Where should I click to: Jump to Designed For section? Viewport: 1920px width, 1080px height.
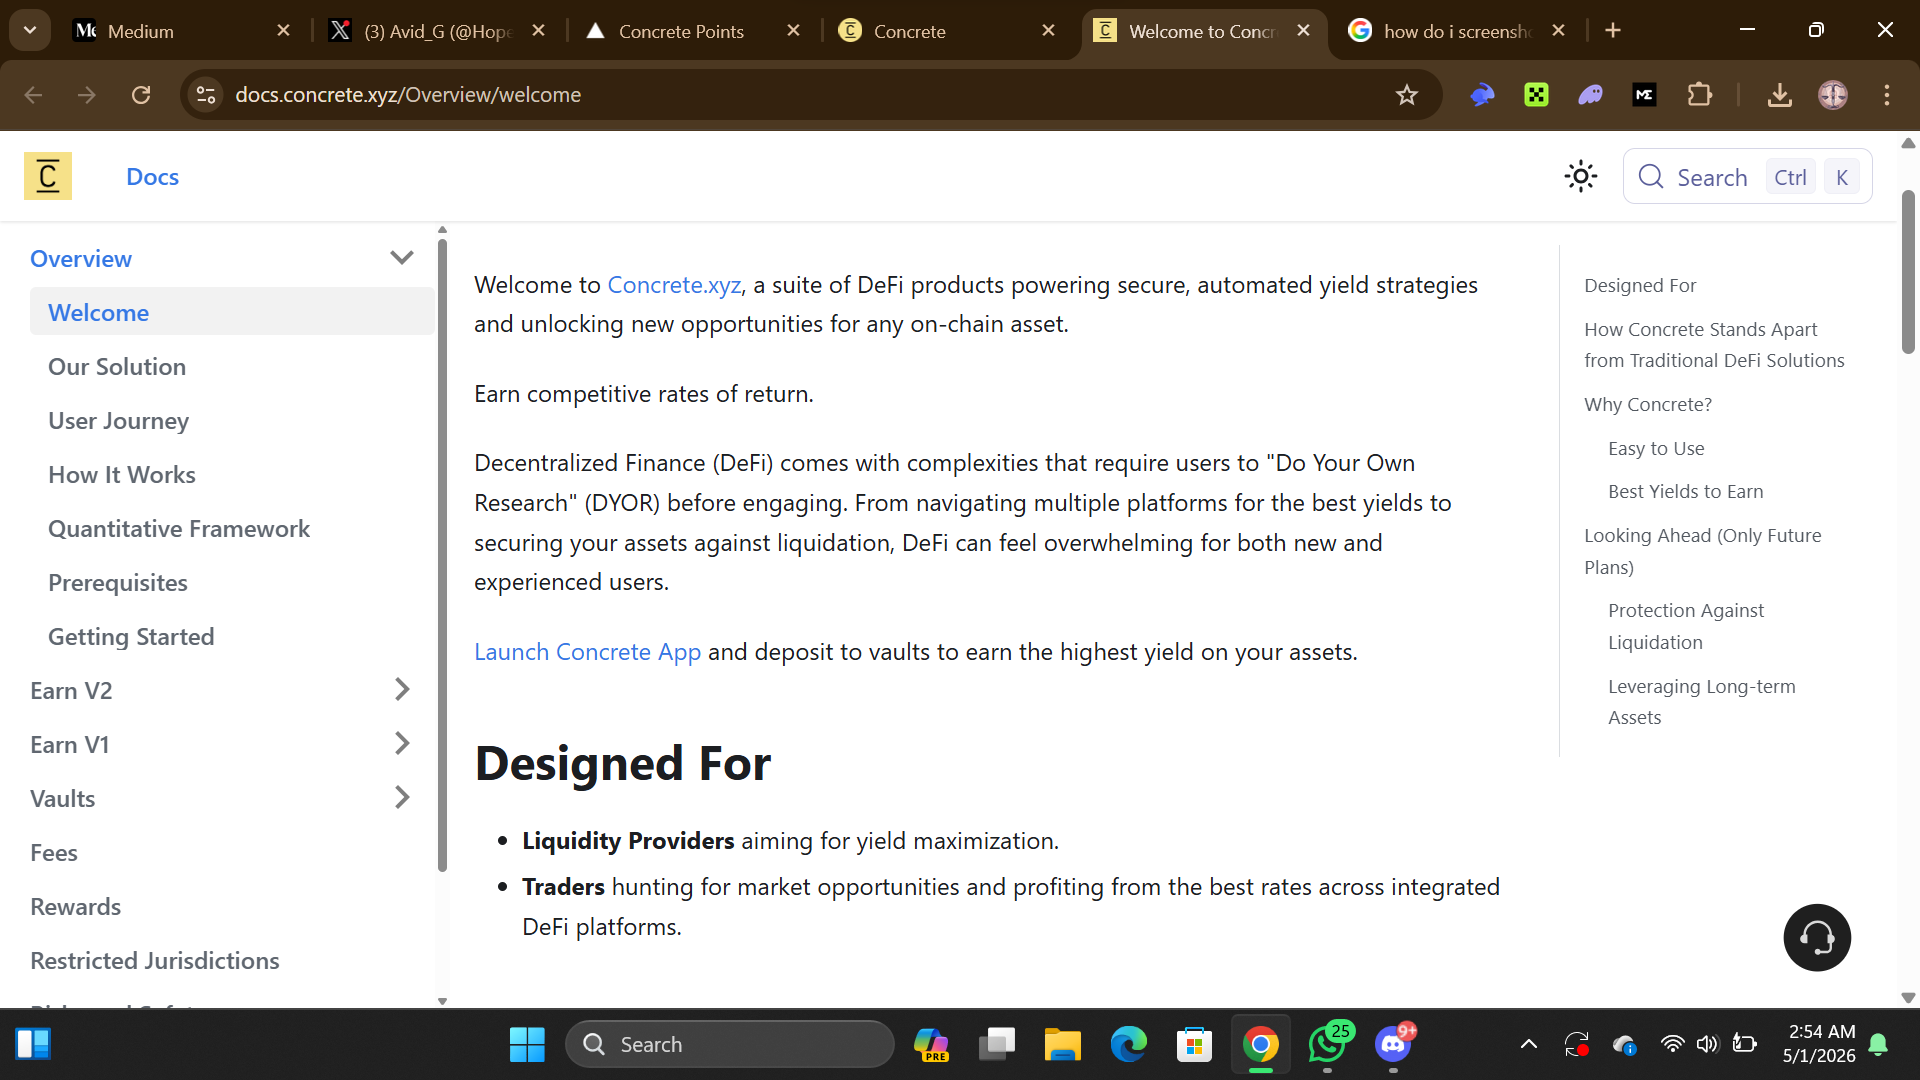(1640, 285)
